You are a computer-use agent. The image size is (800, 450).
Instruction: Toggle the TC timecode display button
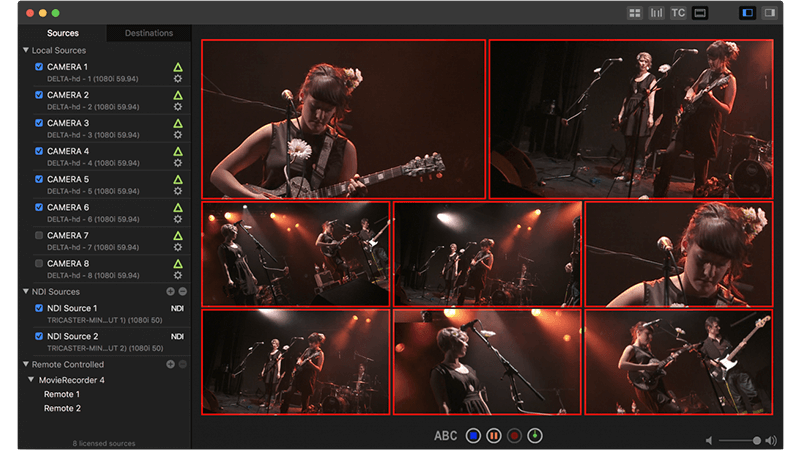point(678,13)
